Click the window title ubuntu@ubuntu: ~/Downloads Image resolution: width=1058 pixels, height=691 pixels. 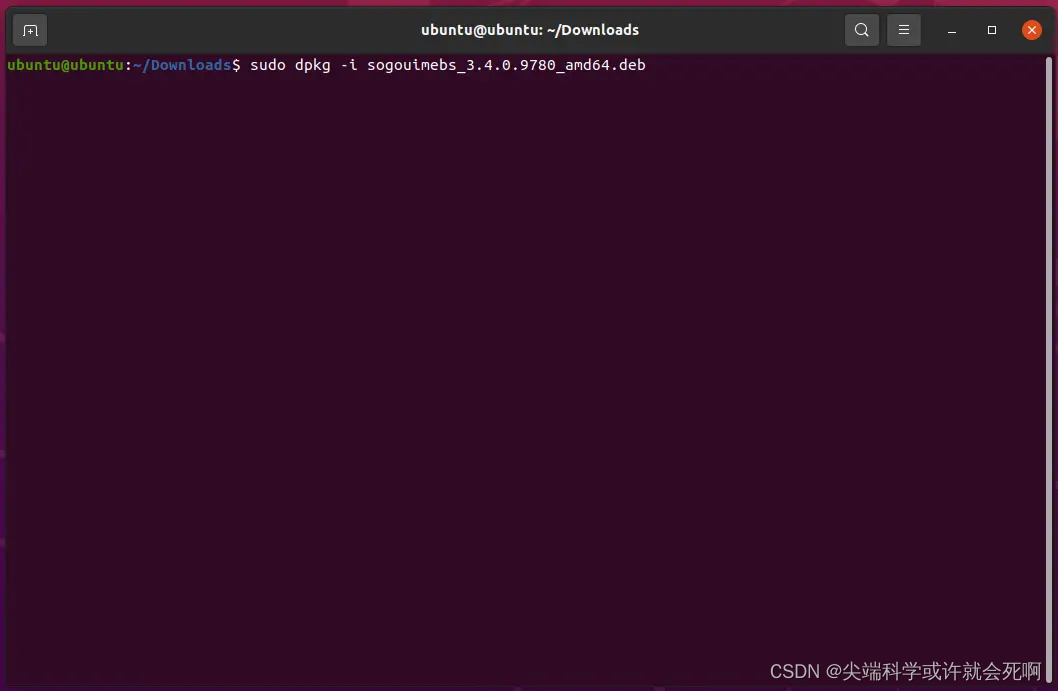coord(530,30)
